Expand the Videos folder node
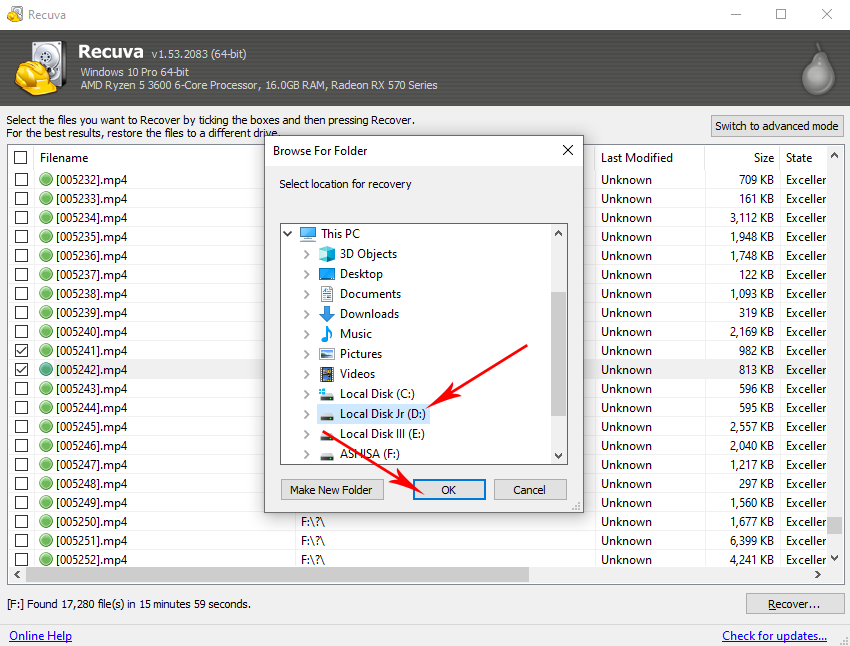Viewport: 850px width, 646px height. pyautogui.click(x=307, y=374)
